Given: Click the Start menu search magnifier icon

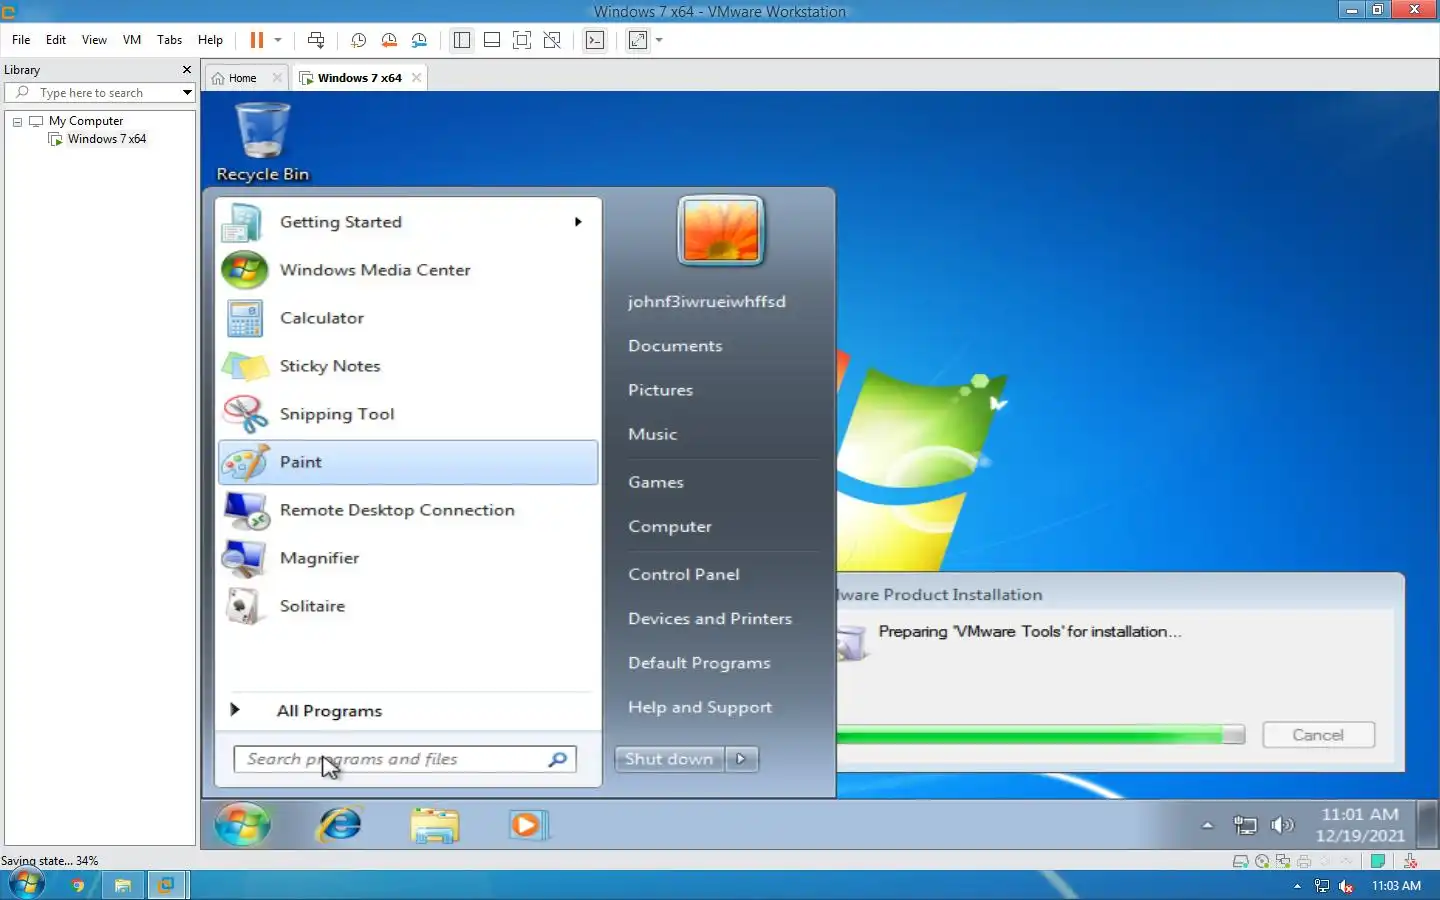Looking at the screenshot, I should 558,759.
